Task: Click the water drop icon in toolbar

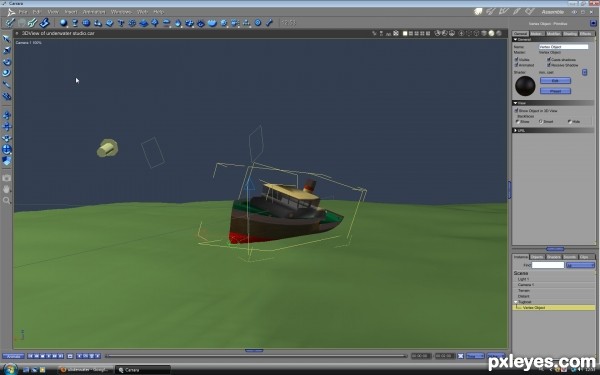Action: (178, 23)
